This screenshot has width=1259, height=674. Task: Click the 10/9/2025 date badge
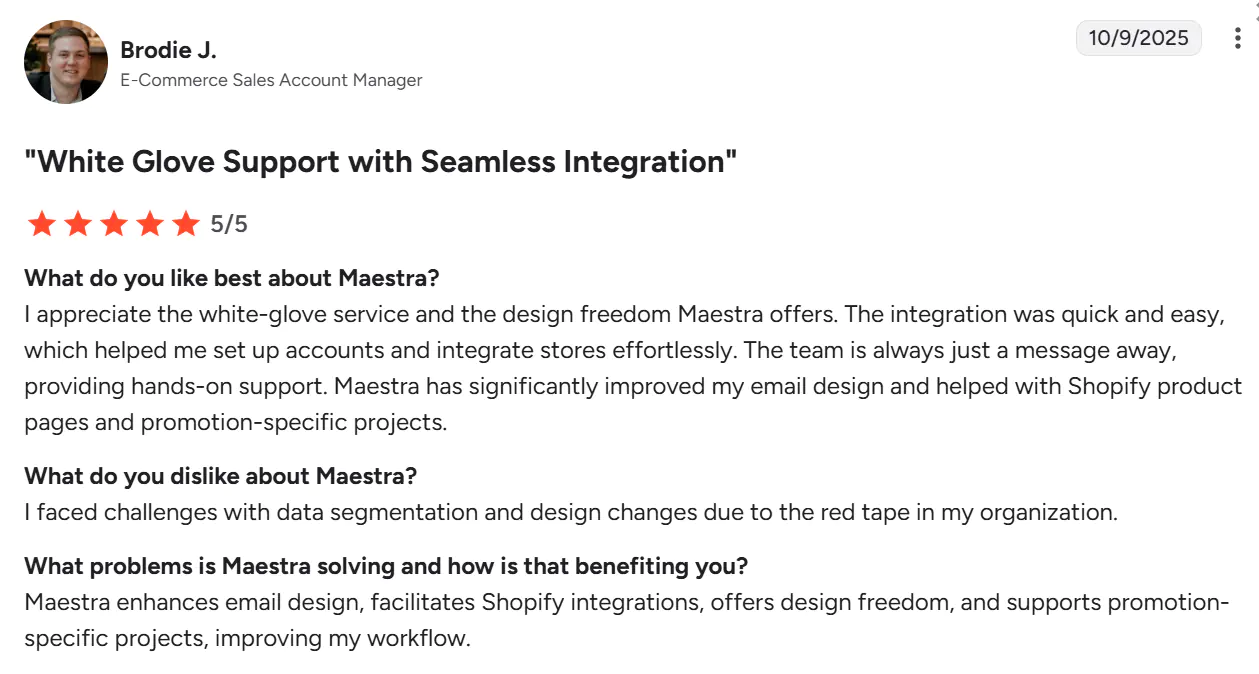(x=1138, y=38)
